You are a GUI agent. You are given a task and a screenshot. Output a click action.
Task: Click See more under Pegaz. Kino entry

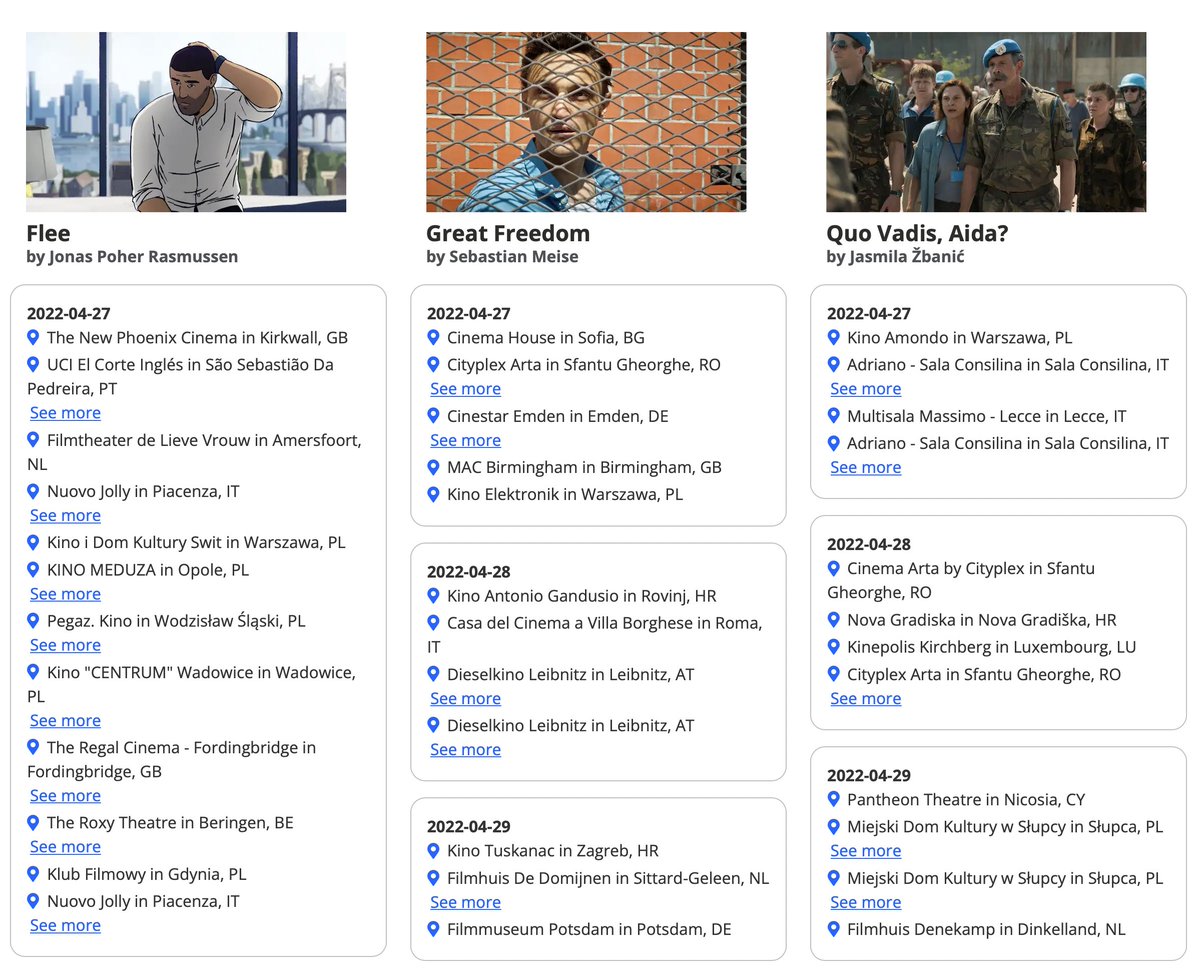click(65, 645)
